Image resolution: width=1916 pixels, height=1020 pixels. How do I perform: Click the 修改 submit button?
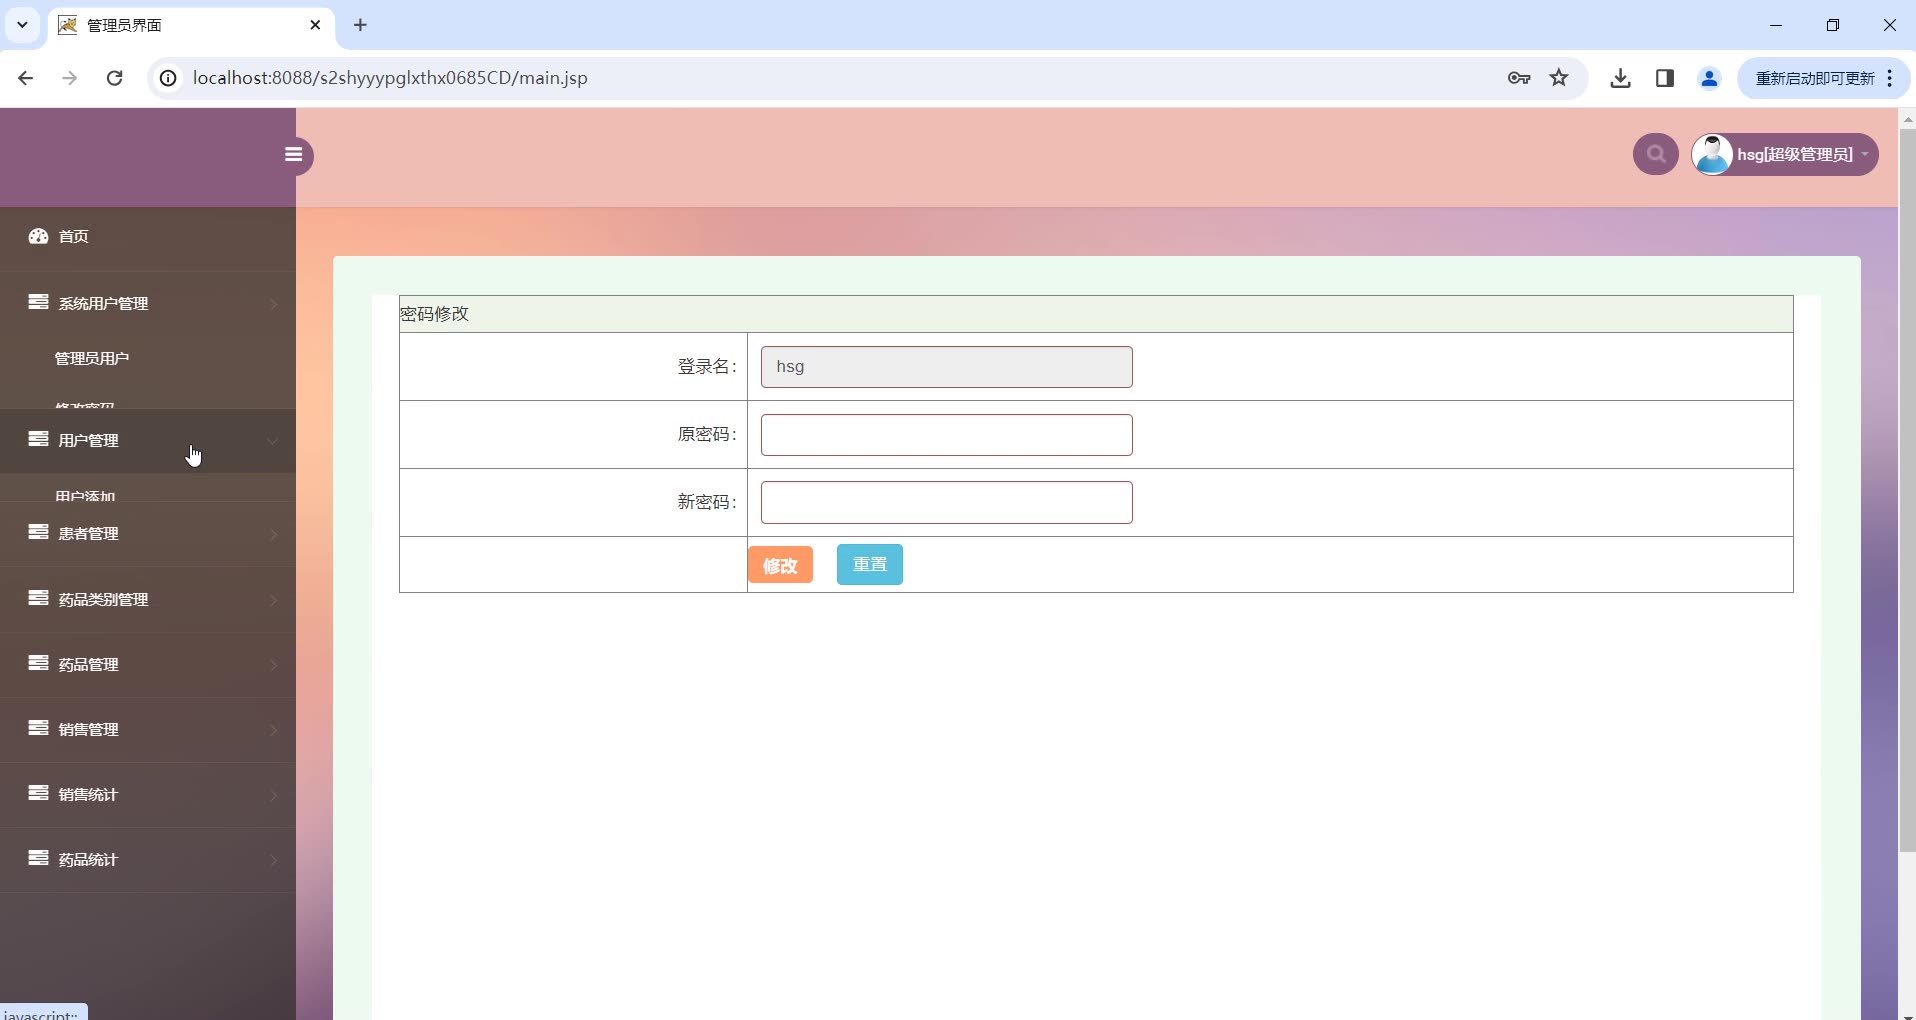[x=779, y=564]
